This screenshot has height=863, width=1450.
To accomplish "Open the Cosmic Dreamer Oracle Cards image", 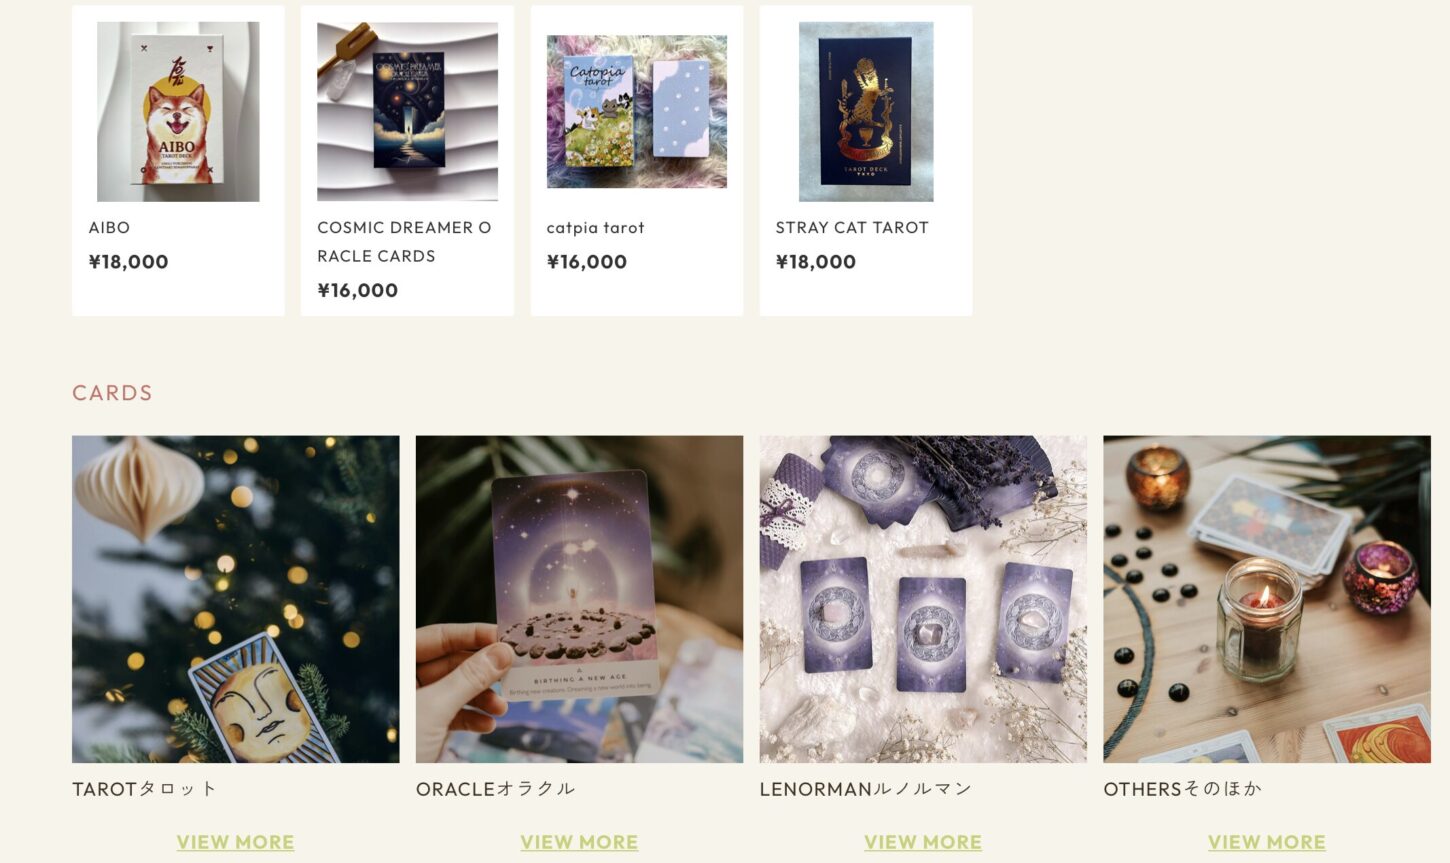I will pyautogui.click(x=407, y=111).
